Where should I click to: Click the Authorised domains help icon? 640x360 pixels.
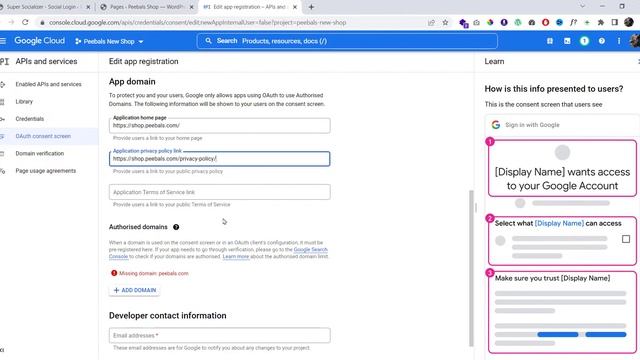[x=176, y=227]
